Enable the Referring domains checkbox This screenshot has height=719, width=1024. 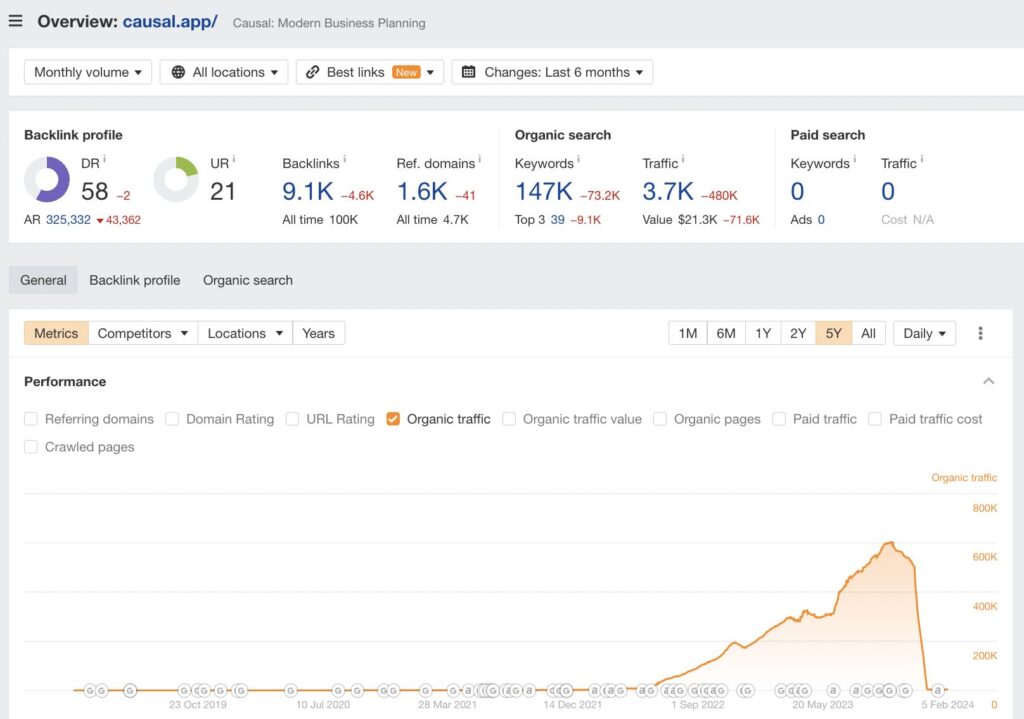click(x=31, y=419)
